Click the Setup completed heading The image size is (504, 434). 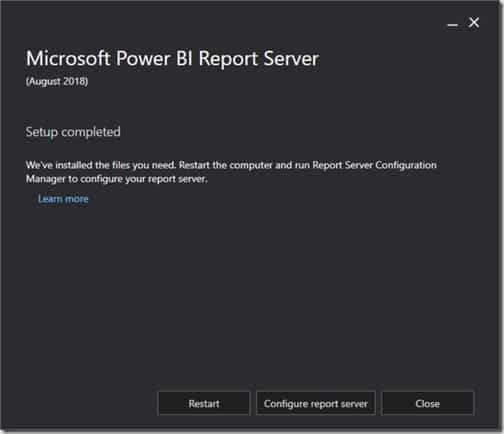[x=73, y=132]
